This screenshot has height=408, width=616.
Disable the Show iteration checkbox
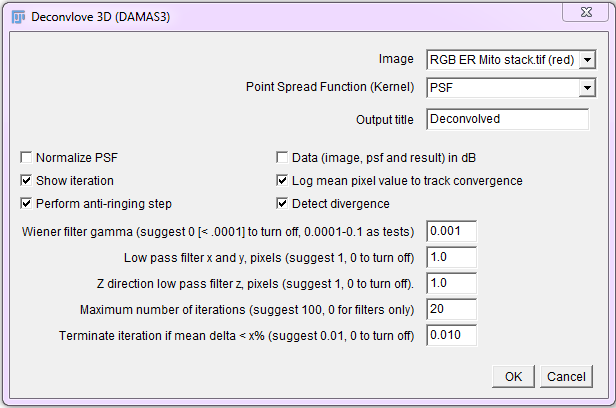click(26, 181)
